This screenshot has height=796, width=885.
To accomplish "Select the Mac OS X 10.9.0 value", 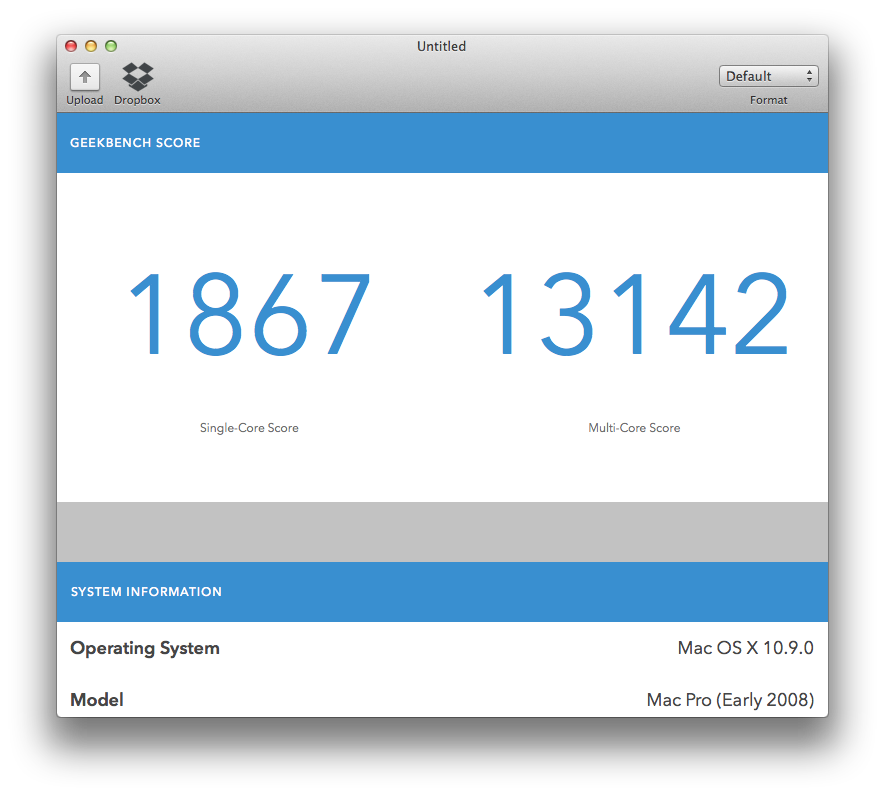I will coord(746,648).
